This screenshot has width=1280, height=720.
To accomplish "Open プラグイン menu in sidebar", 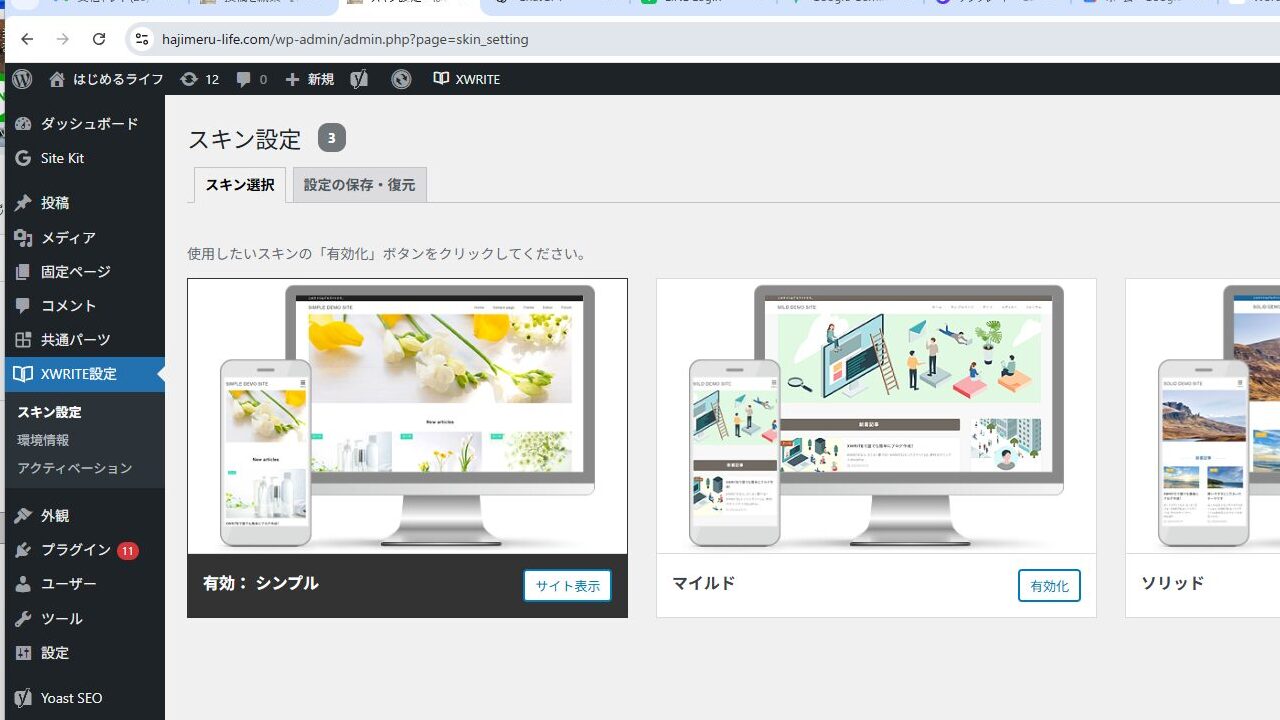I will pyautogui.click(x=76, y=550).
